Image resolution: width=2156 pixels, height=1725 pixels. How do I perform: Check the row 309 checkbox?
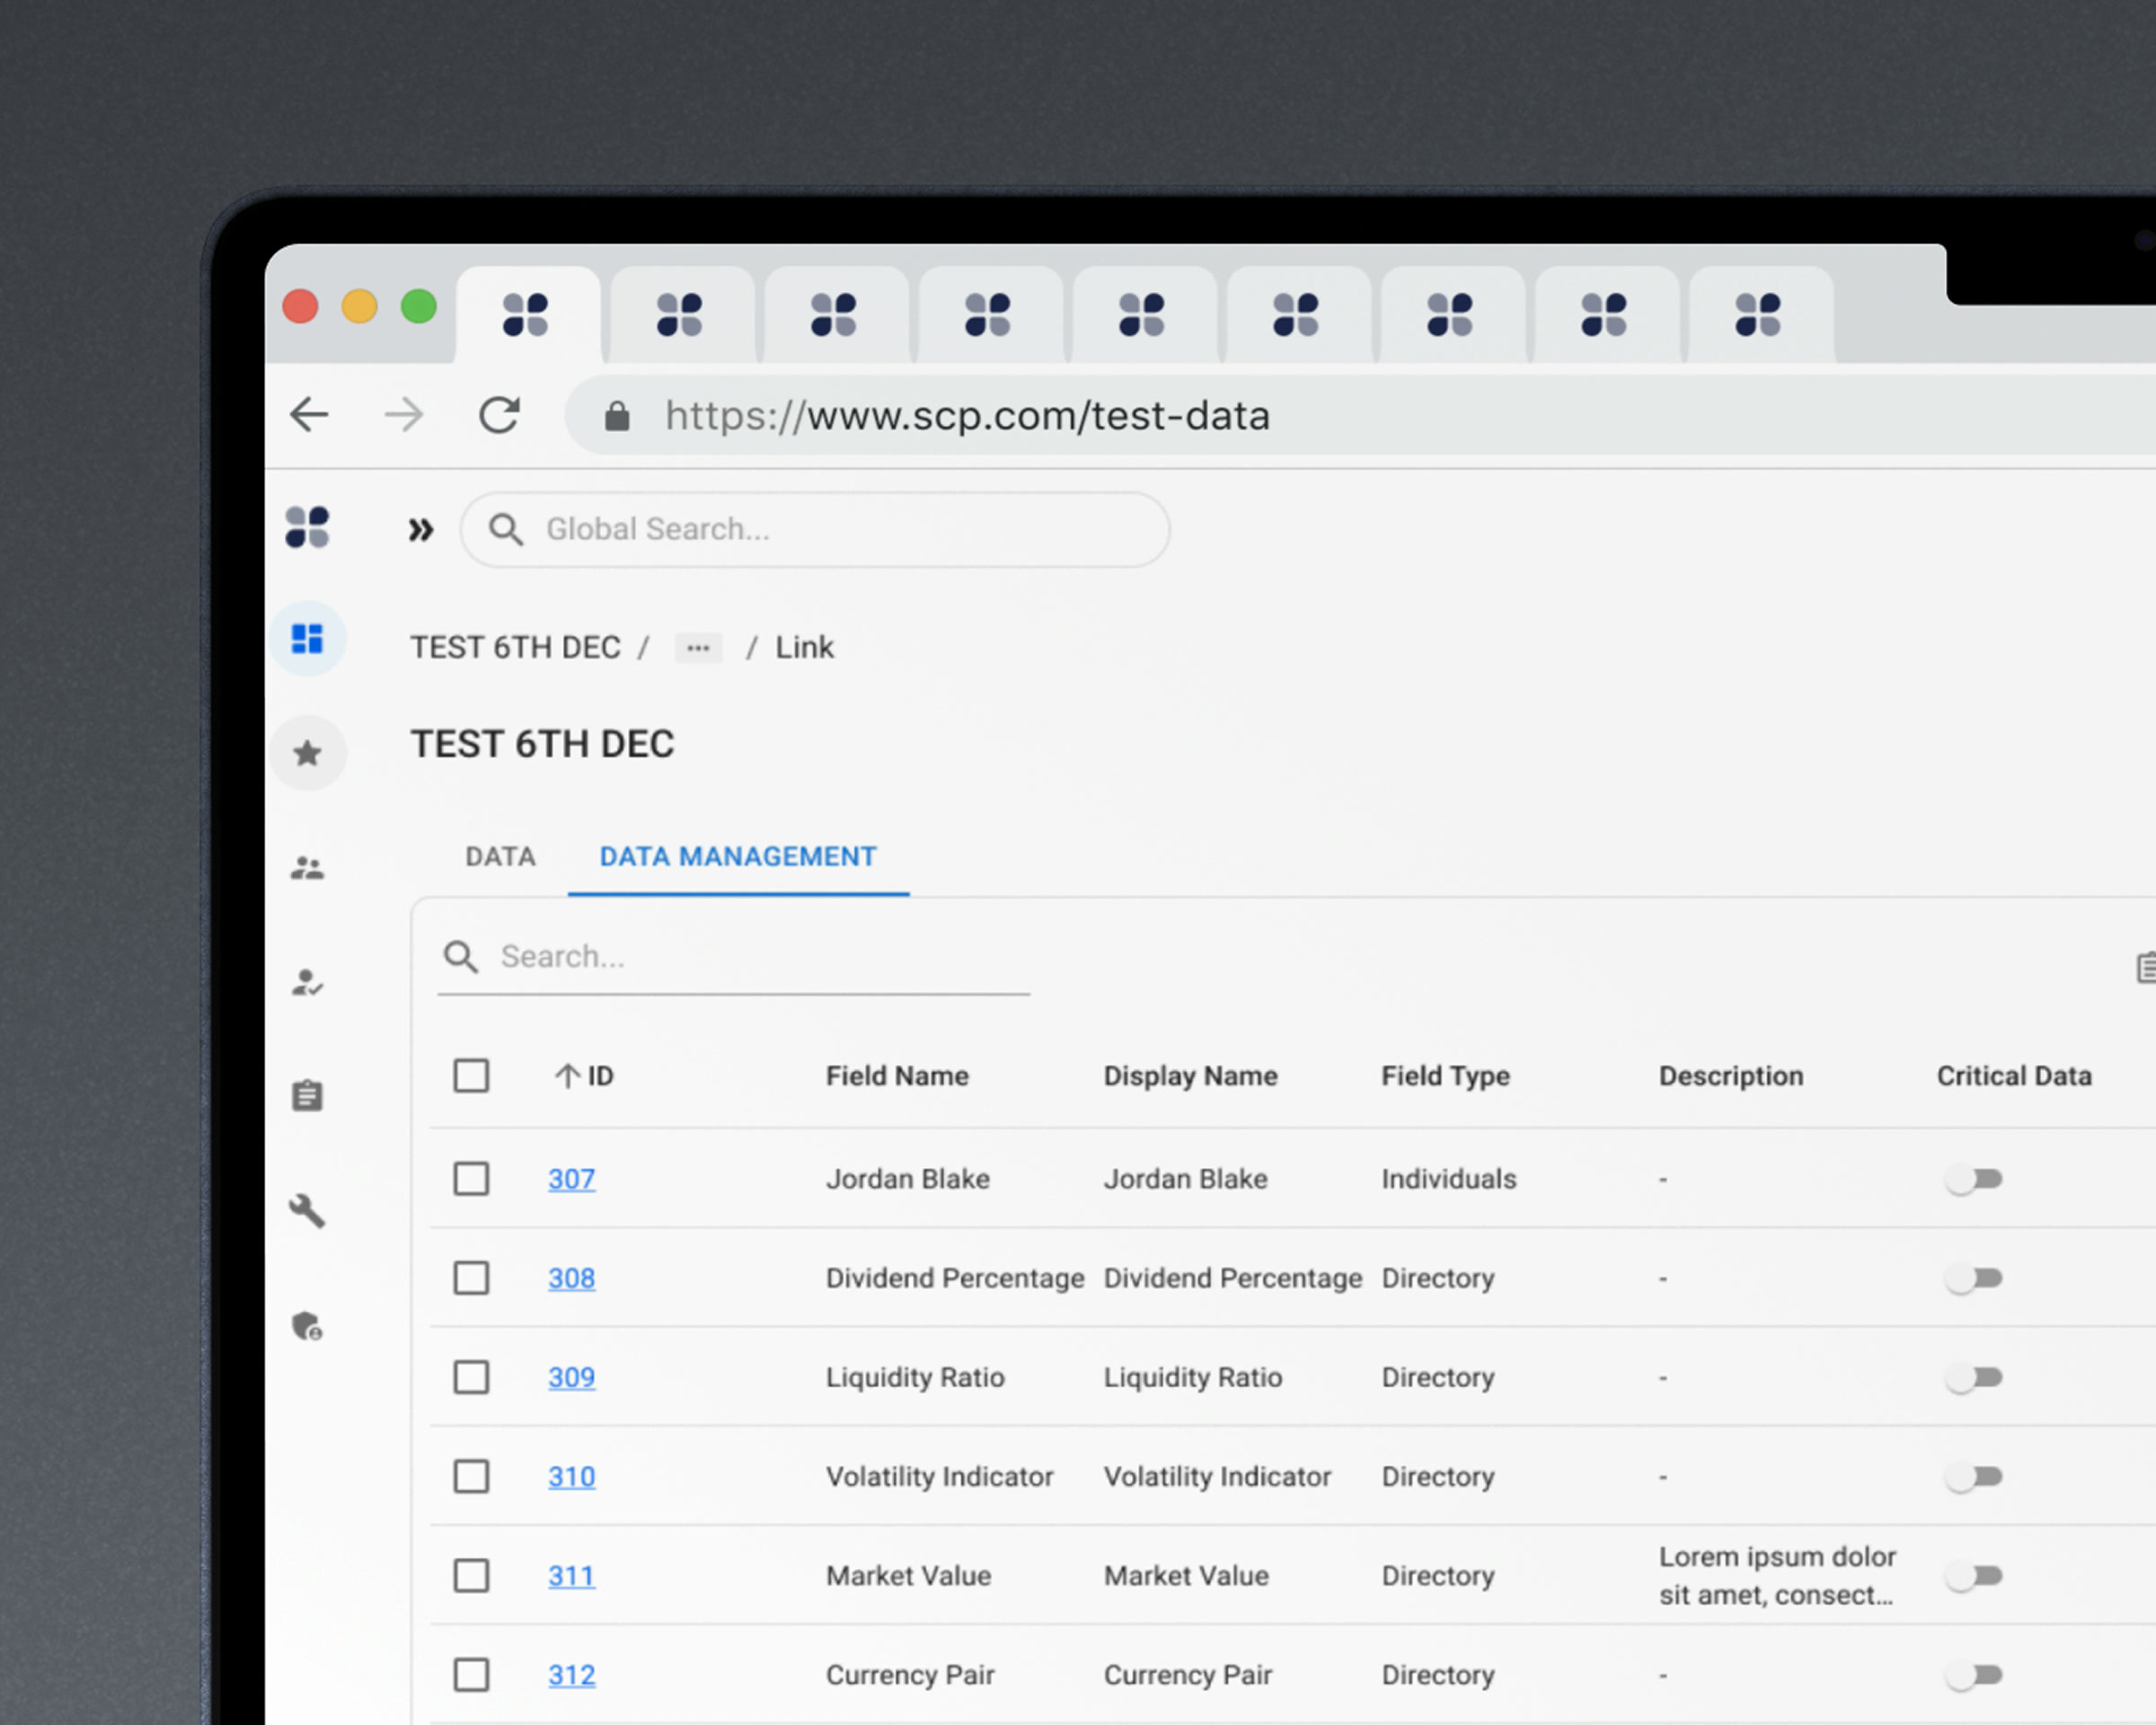click(x=471, y=1377)
